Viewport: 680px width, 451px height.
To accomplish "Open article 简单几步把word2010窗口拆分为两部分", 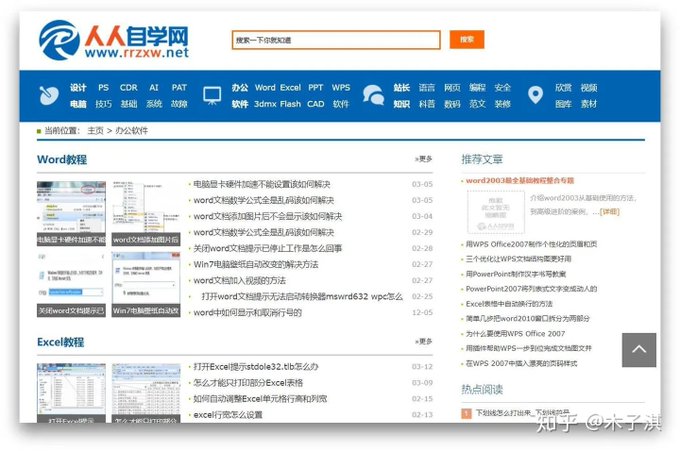I will click(x=528, y=319).
